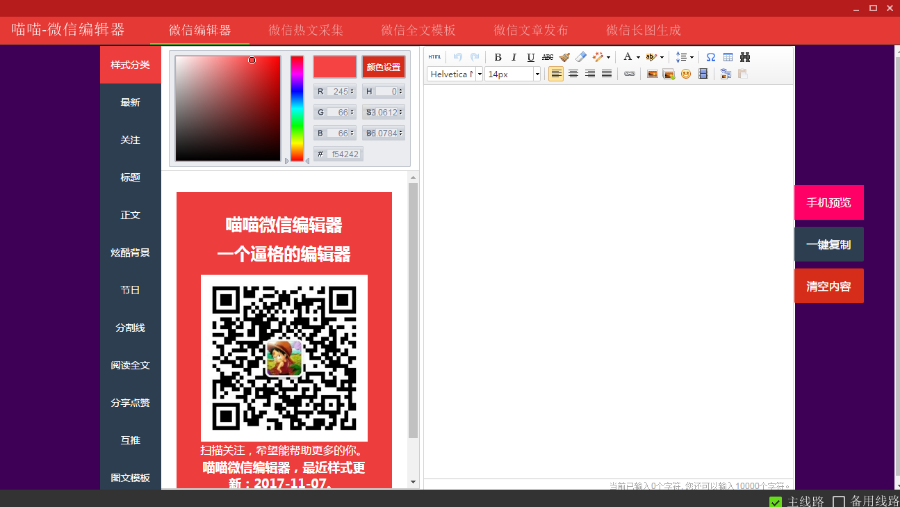Screen dimensions: 900x507
Task: Click the current red color preview swatch
Action: [x=335, y=67]
